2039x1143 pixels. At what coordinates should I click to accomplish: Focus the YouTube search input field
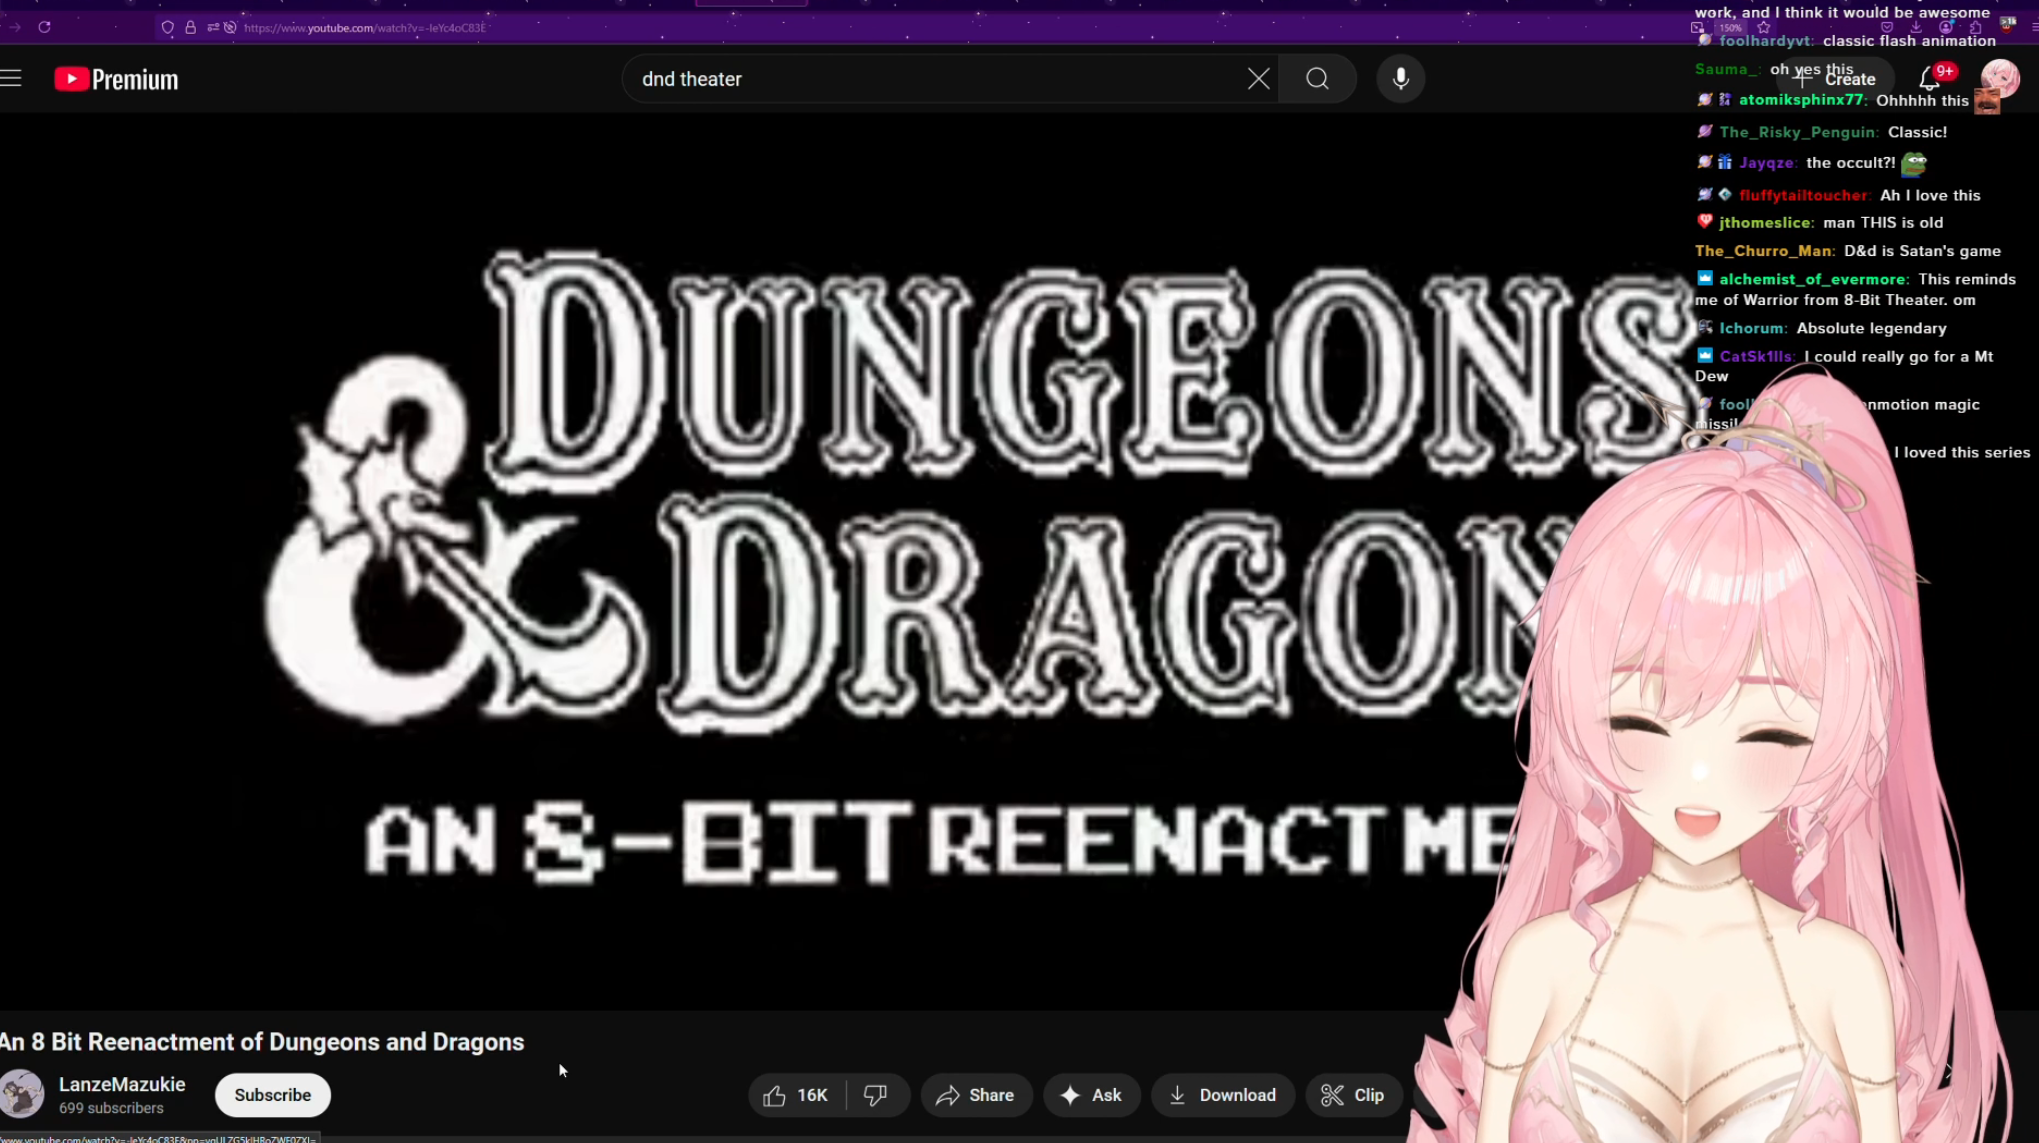[x=930, y=79]
